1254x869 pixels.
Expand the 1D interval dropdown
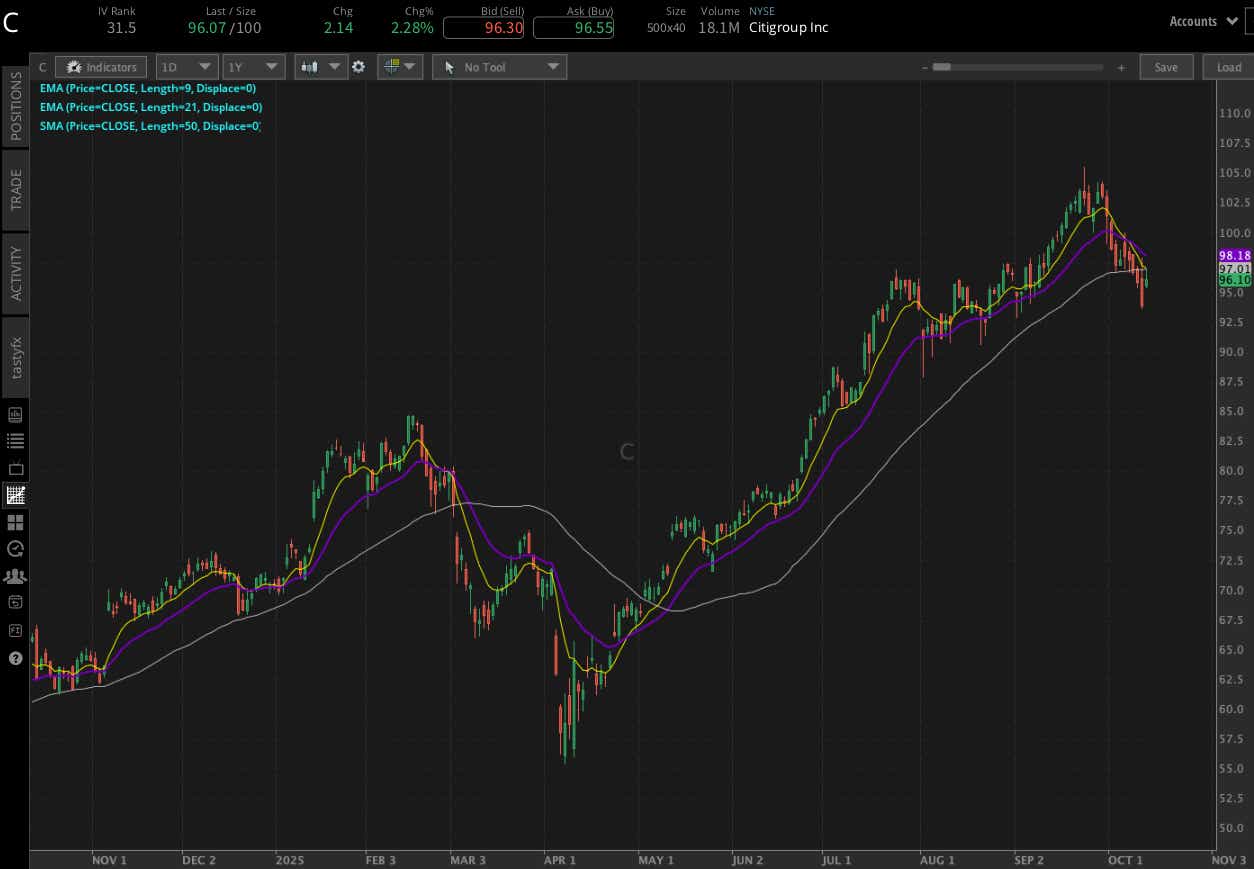[x=187, y=67]
